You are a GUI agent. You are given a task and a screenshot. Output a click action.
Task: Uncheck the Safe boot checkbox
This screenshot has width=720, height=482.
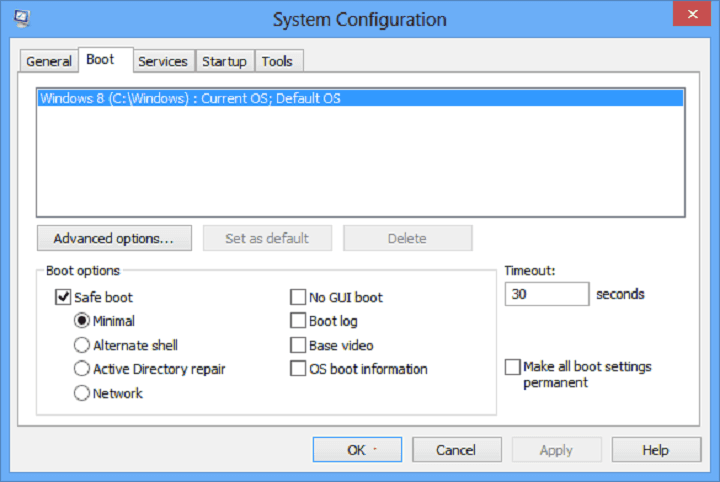click(63, 297)
